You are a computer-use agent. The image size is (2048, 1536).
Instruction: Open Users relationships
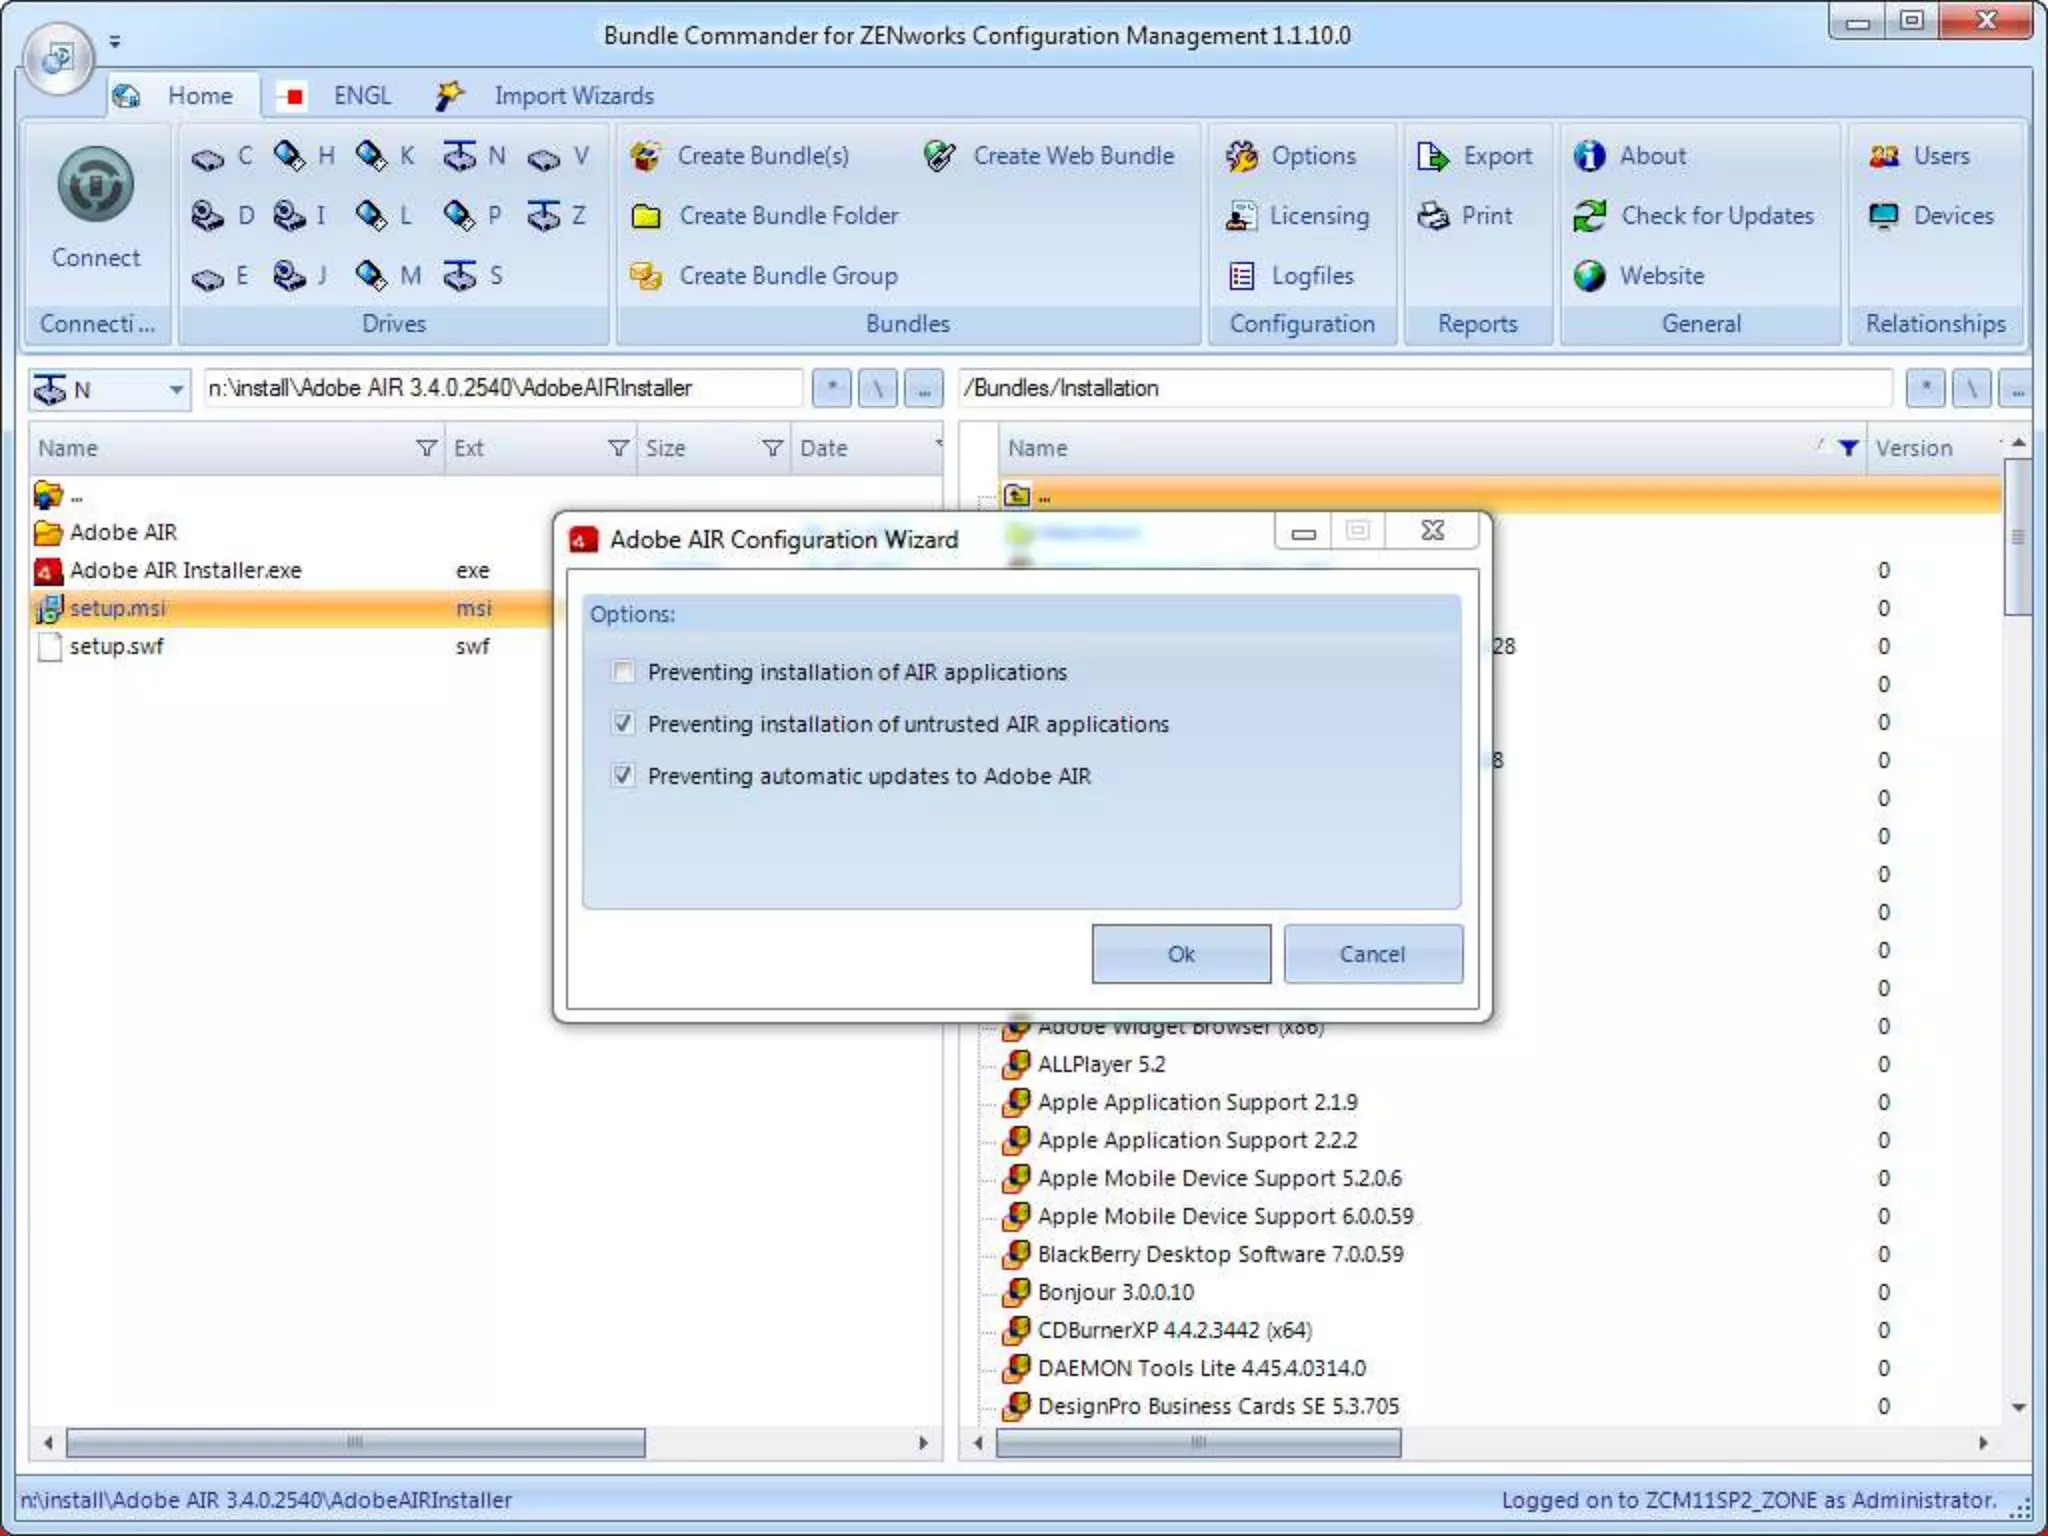coord(1919,157)
